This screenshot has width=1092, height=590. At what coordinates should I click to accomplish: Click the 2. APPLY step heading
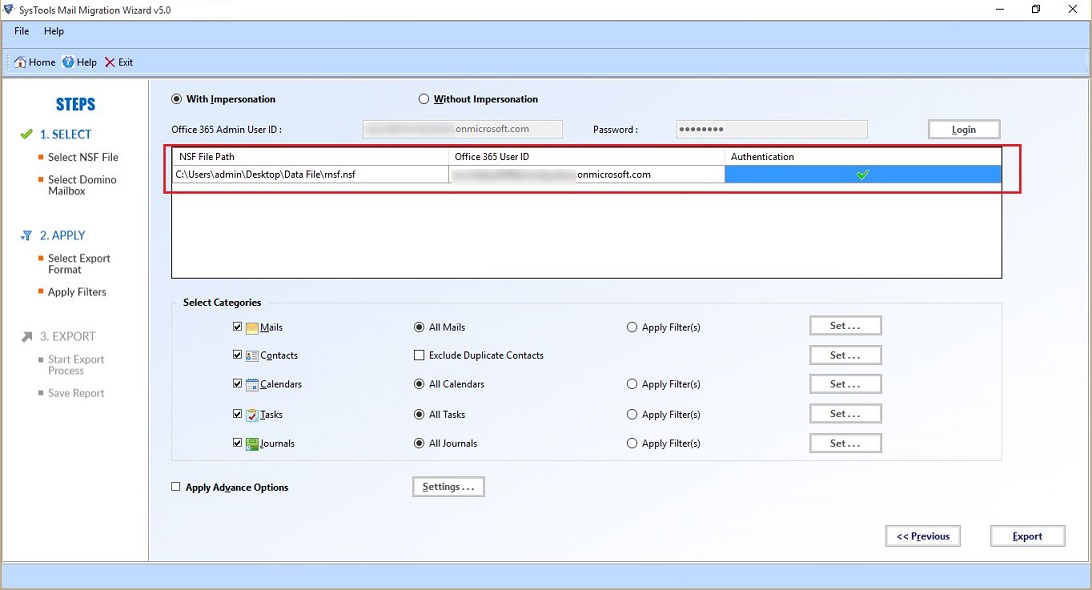[x=63, y=235]
